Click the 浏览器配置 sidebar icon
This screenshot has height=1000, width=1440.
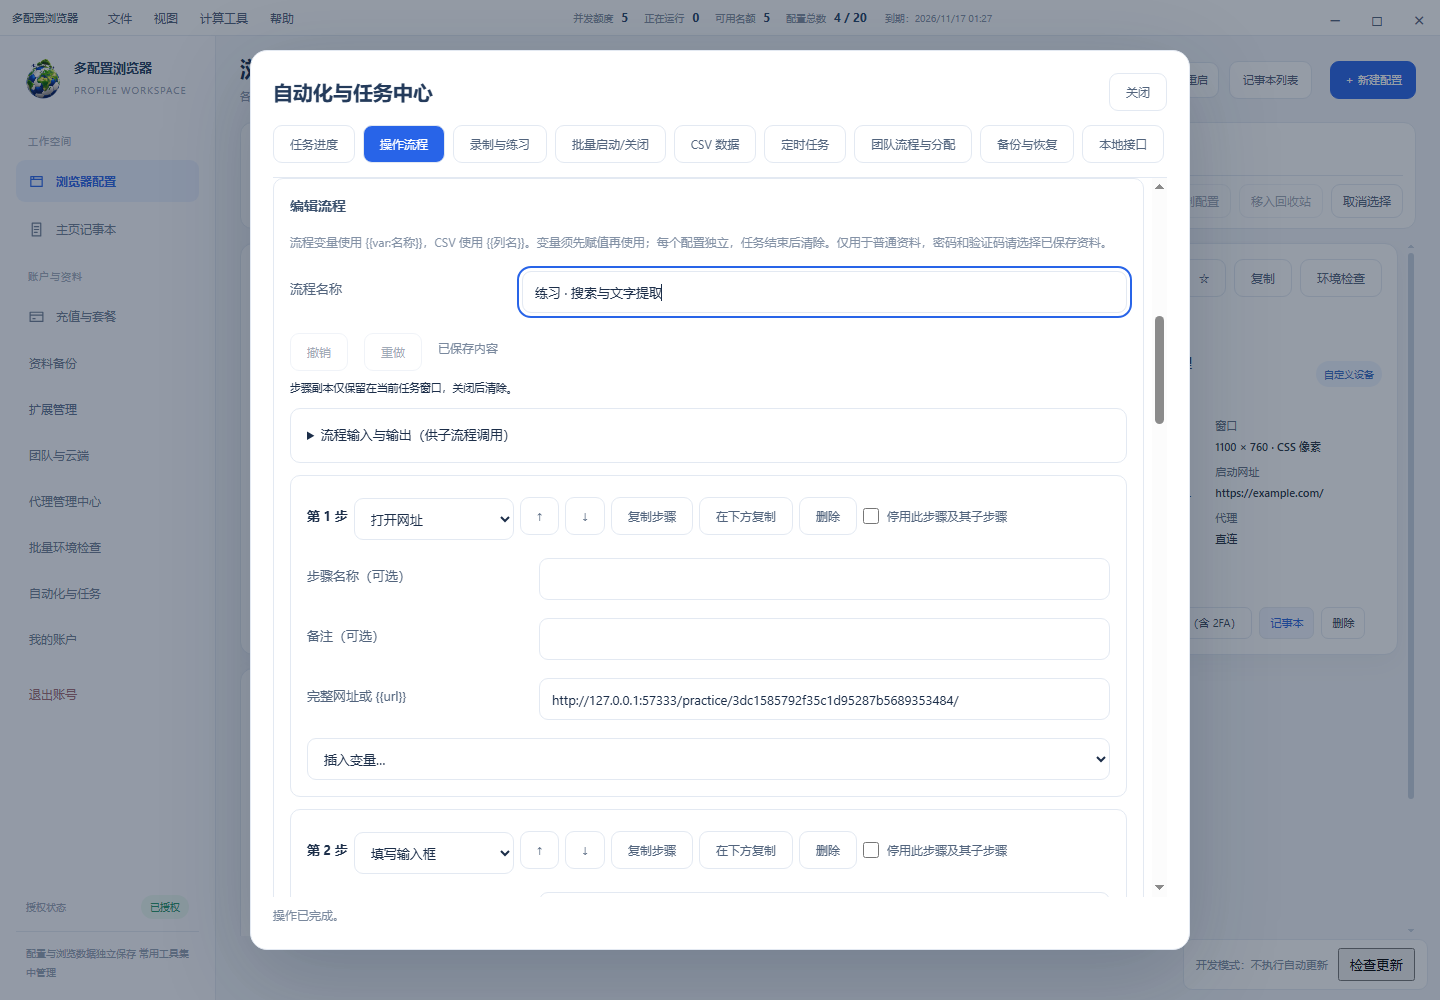point(37,182)
